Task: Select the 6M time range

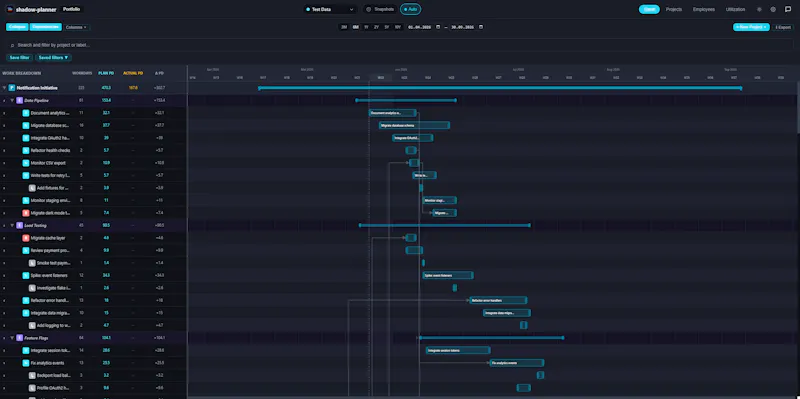Action: coord(355,27)
